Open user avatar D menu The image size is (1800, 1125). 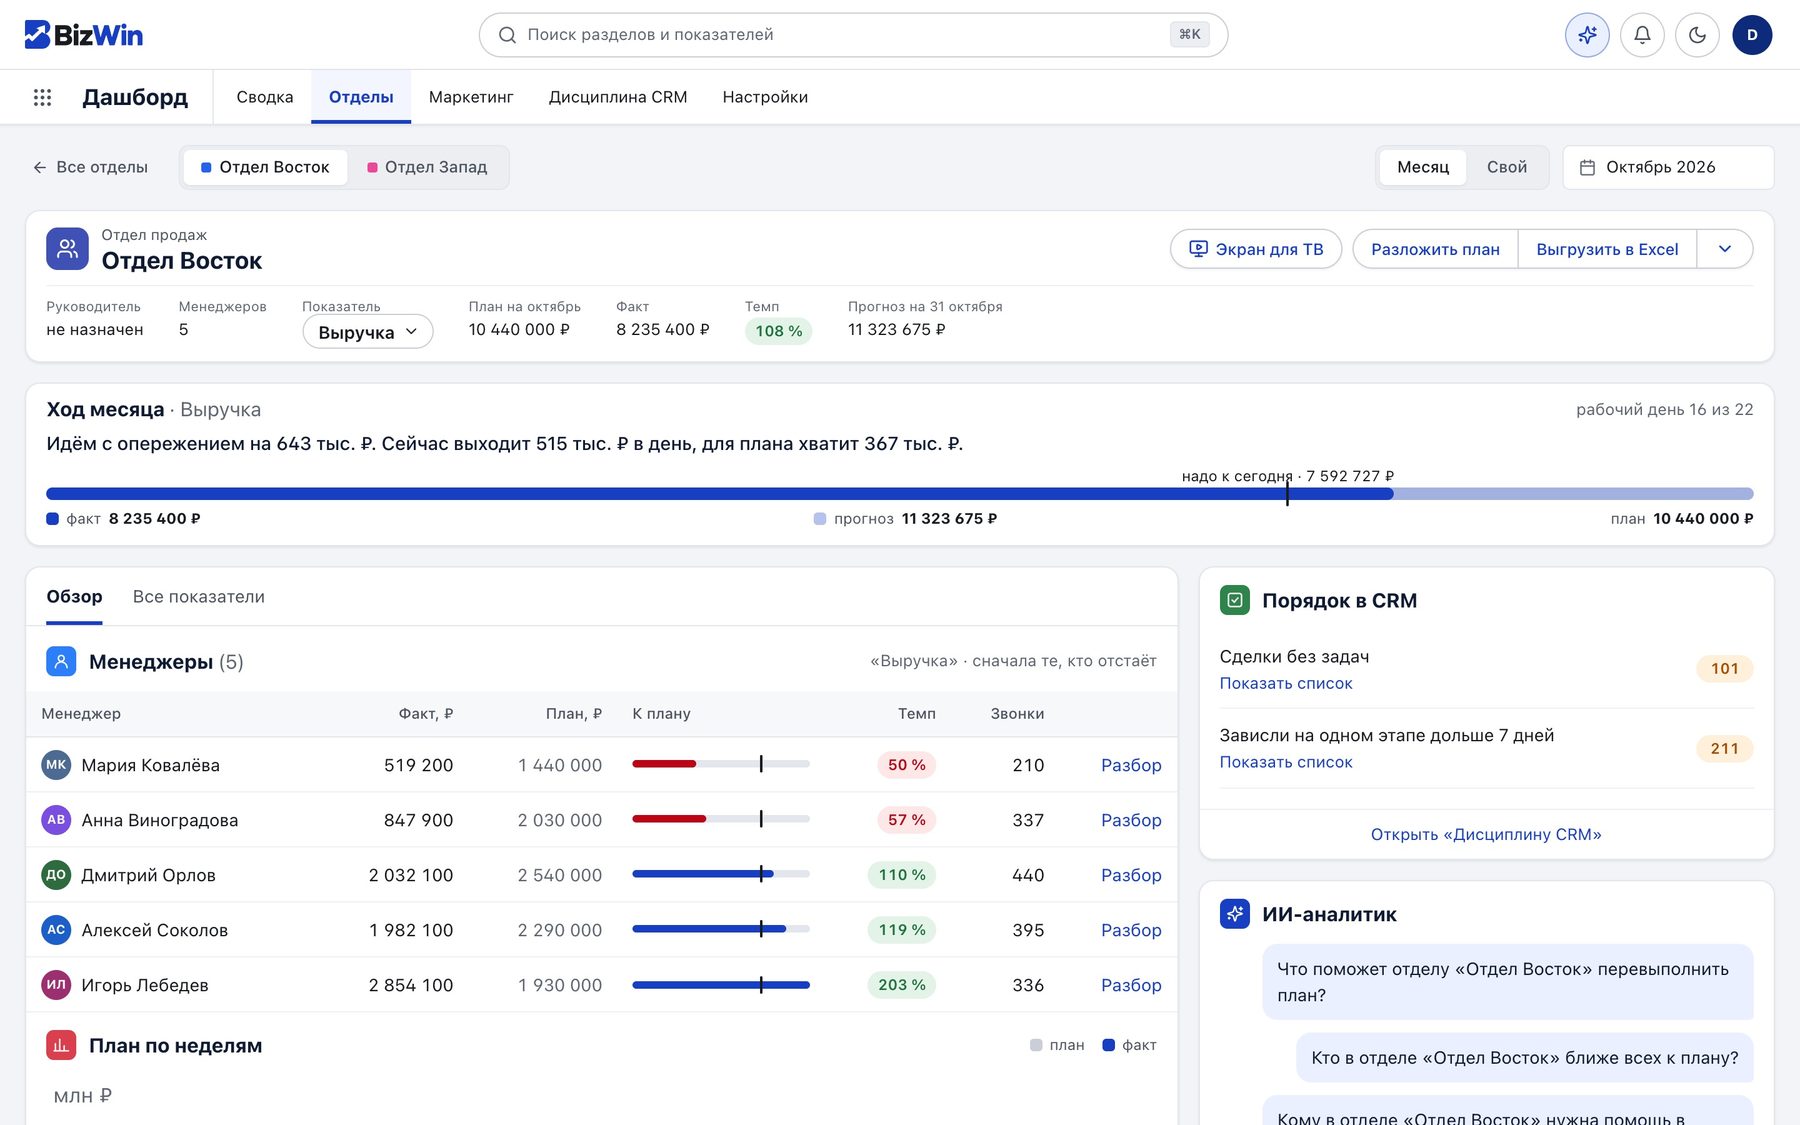click(1752, 35)
